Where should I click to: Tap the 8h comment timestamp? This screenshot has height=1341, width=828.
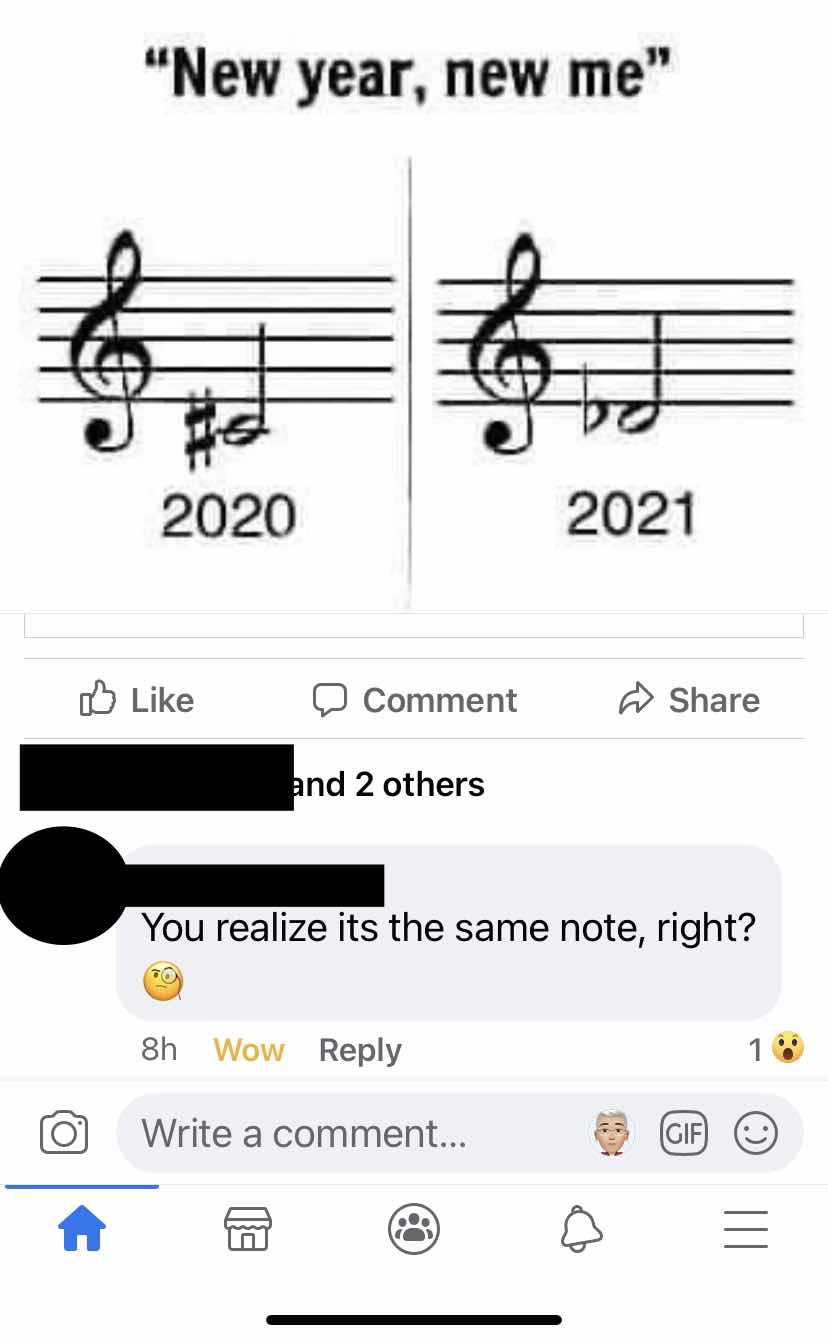pyautogui.click(x=159, y=1049)
